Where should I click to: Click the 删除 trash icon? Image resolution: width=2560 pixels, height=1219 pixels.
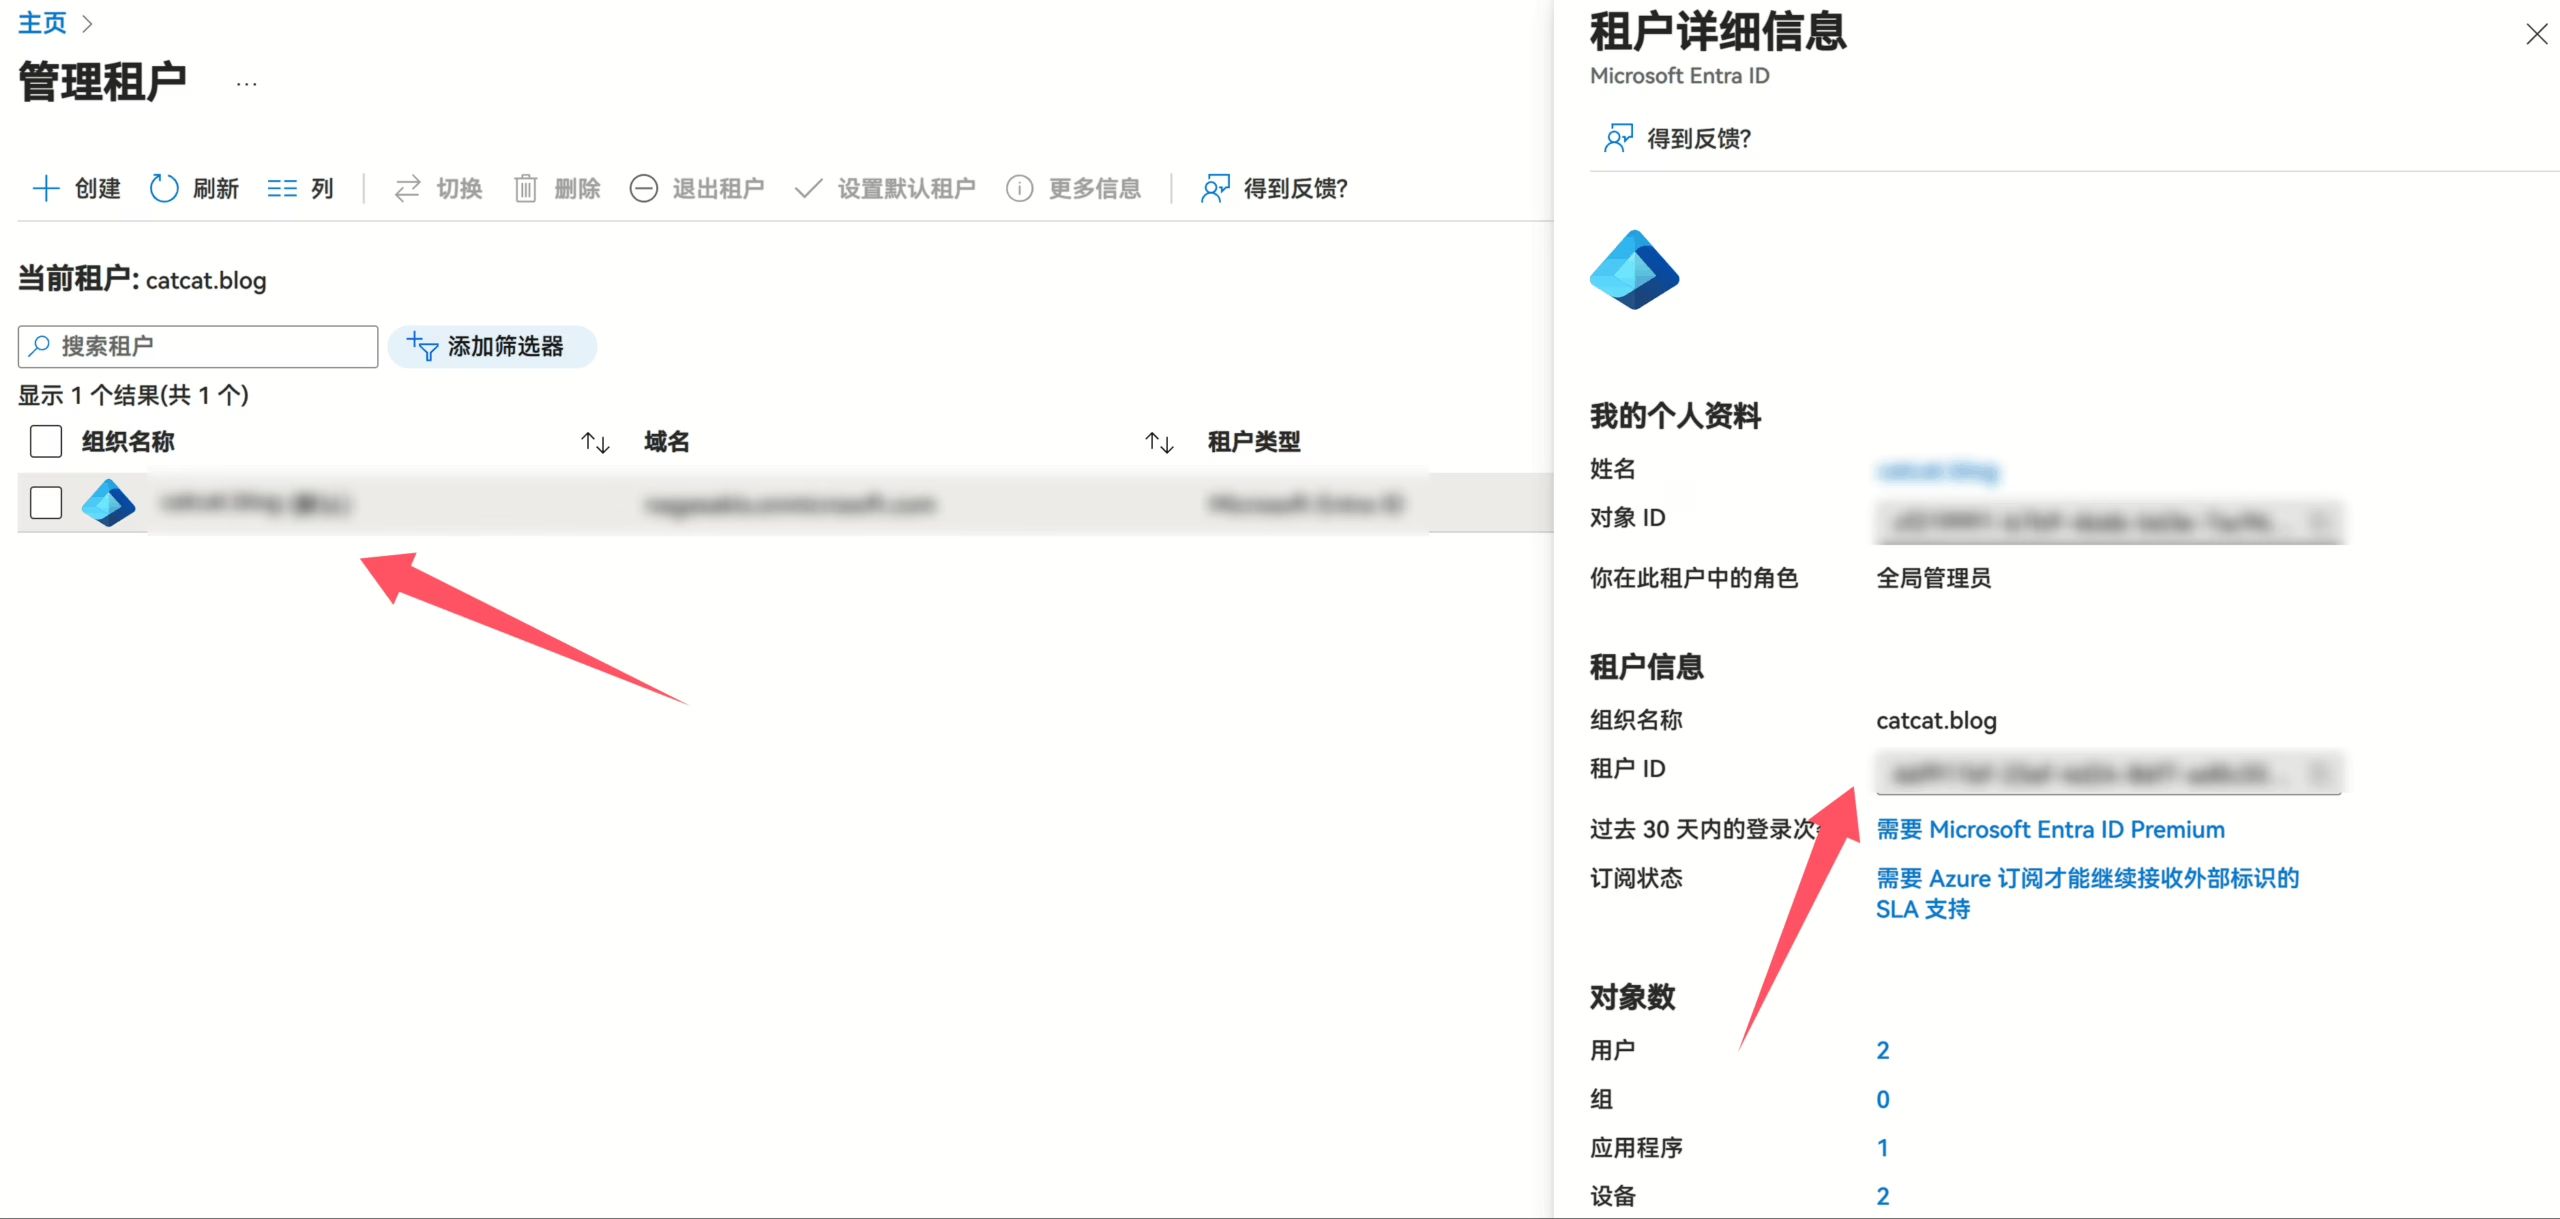[526, 188]
